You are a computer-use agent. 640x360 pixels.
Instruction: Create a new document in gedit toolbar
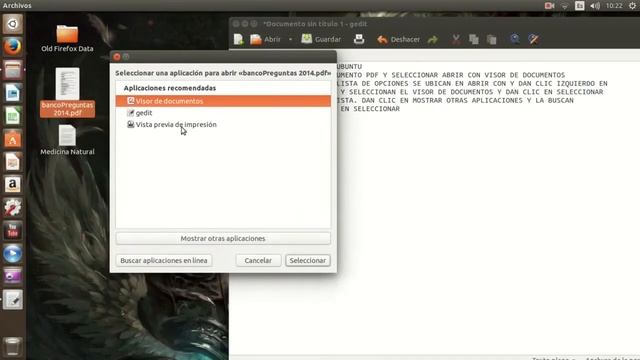238,39
